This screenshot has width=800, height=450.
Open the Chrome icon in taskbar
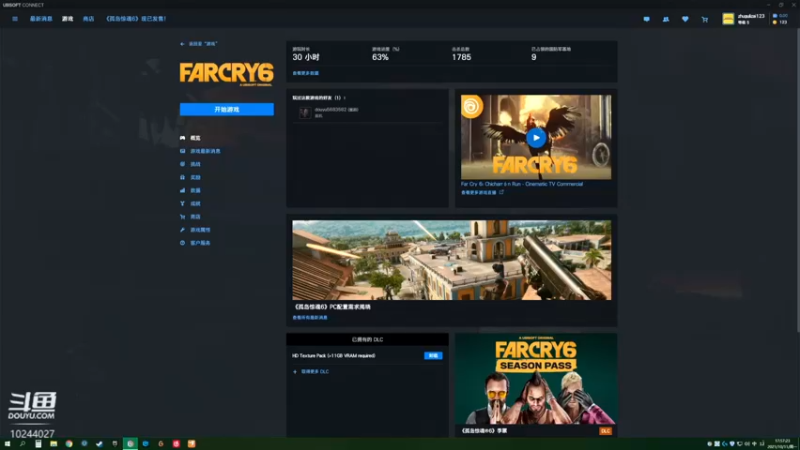tap(69, 444)
